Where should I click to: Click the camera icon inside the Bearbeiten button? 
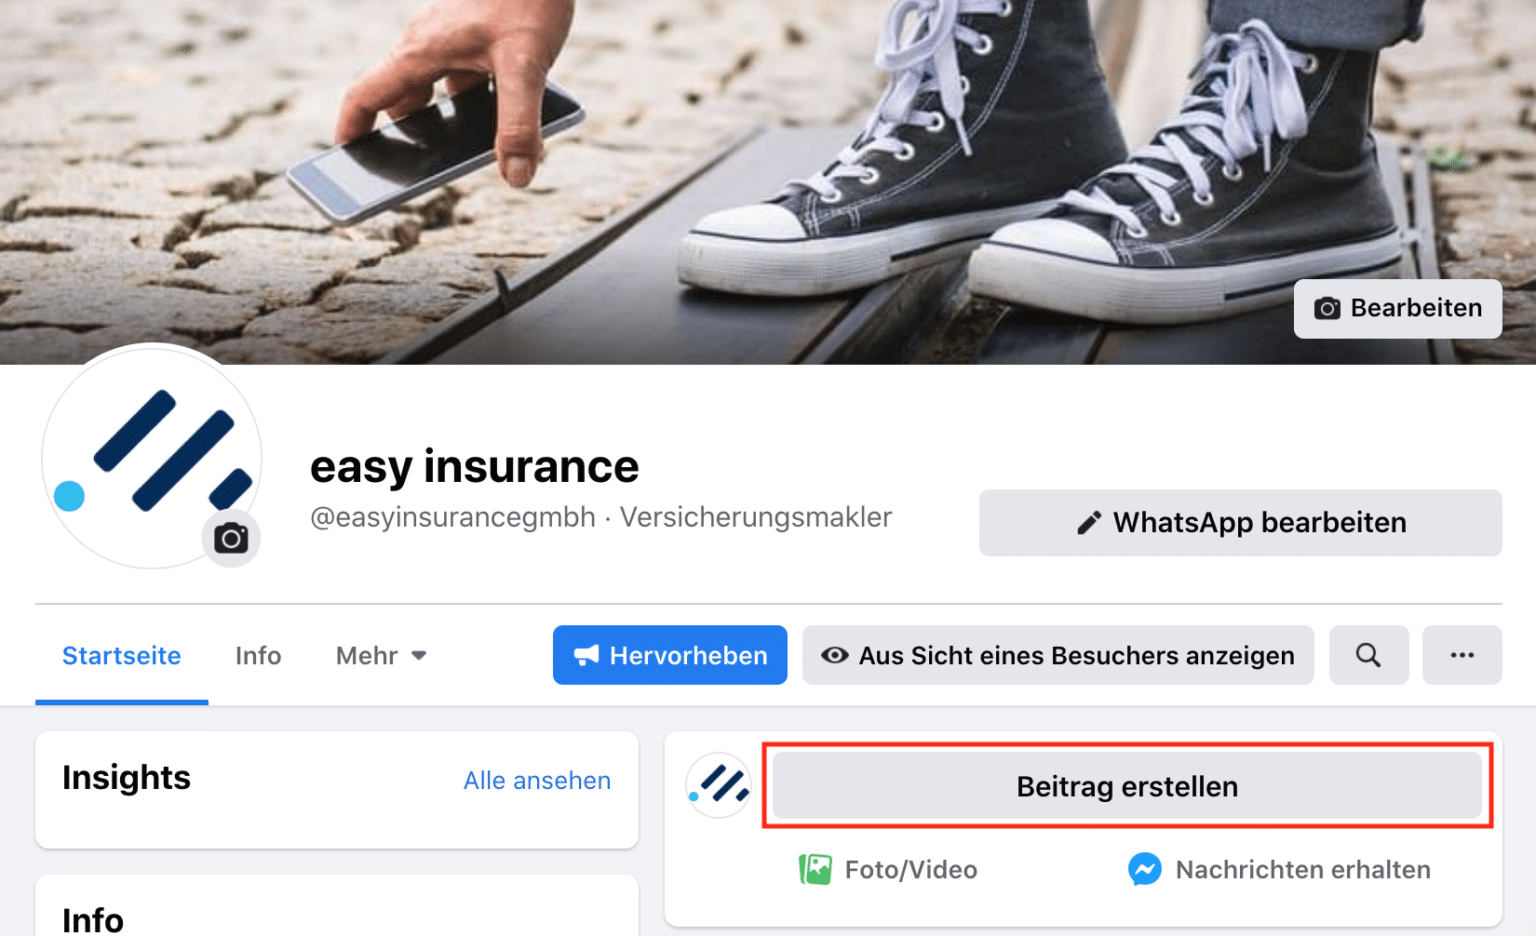tap(1329, 309)
